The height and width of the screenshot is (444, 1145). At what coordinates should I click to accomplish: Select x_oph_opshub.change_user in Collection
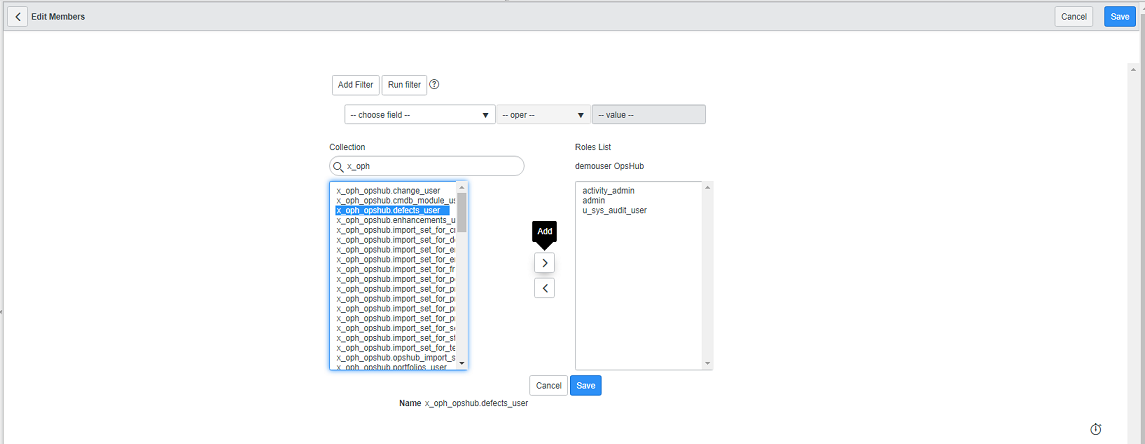(388, 190)
